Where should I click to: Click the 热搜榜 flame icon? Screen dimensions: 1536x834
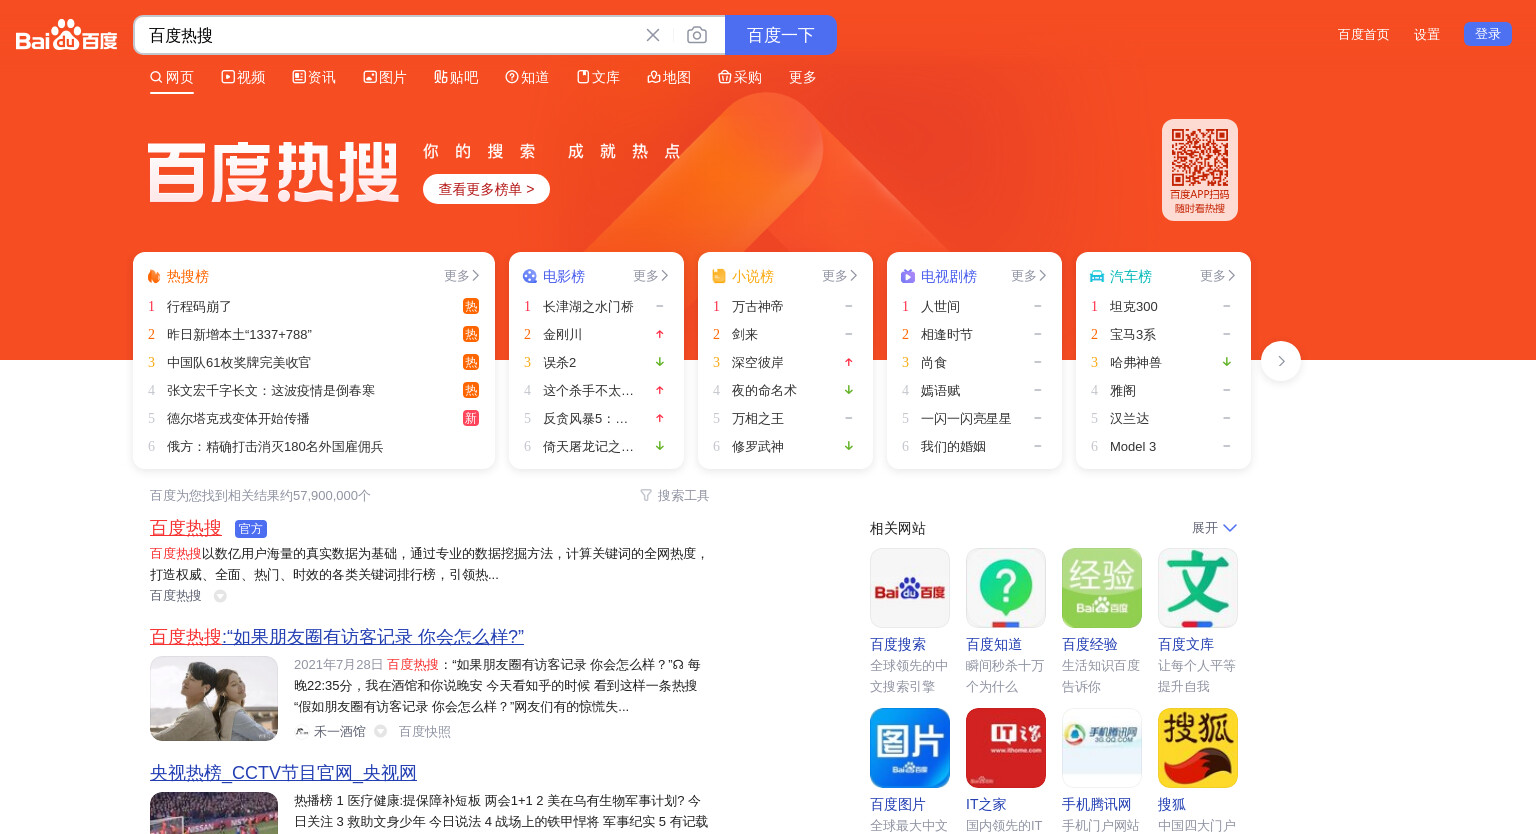[154, 276]
